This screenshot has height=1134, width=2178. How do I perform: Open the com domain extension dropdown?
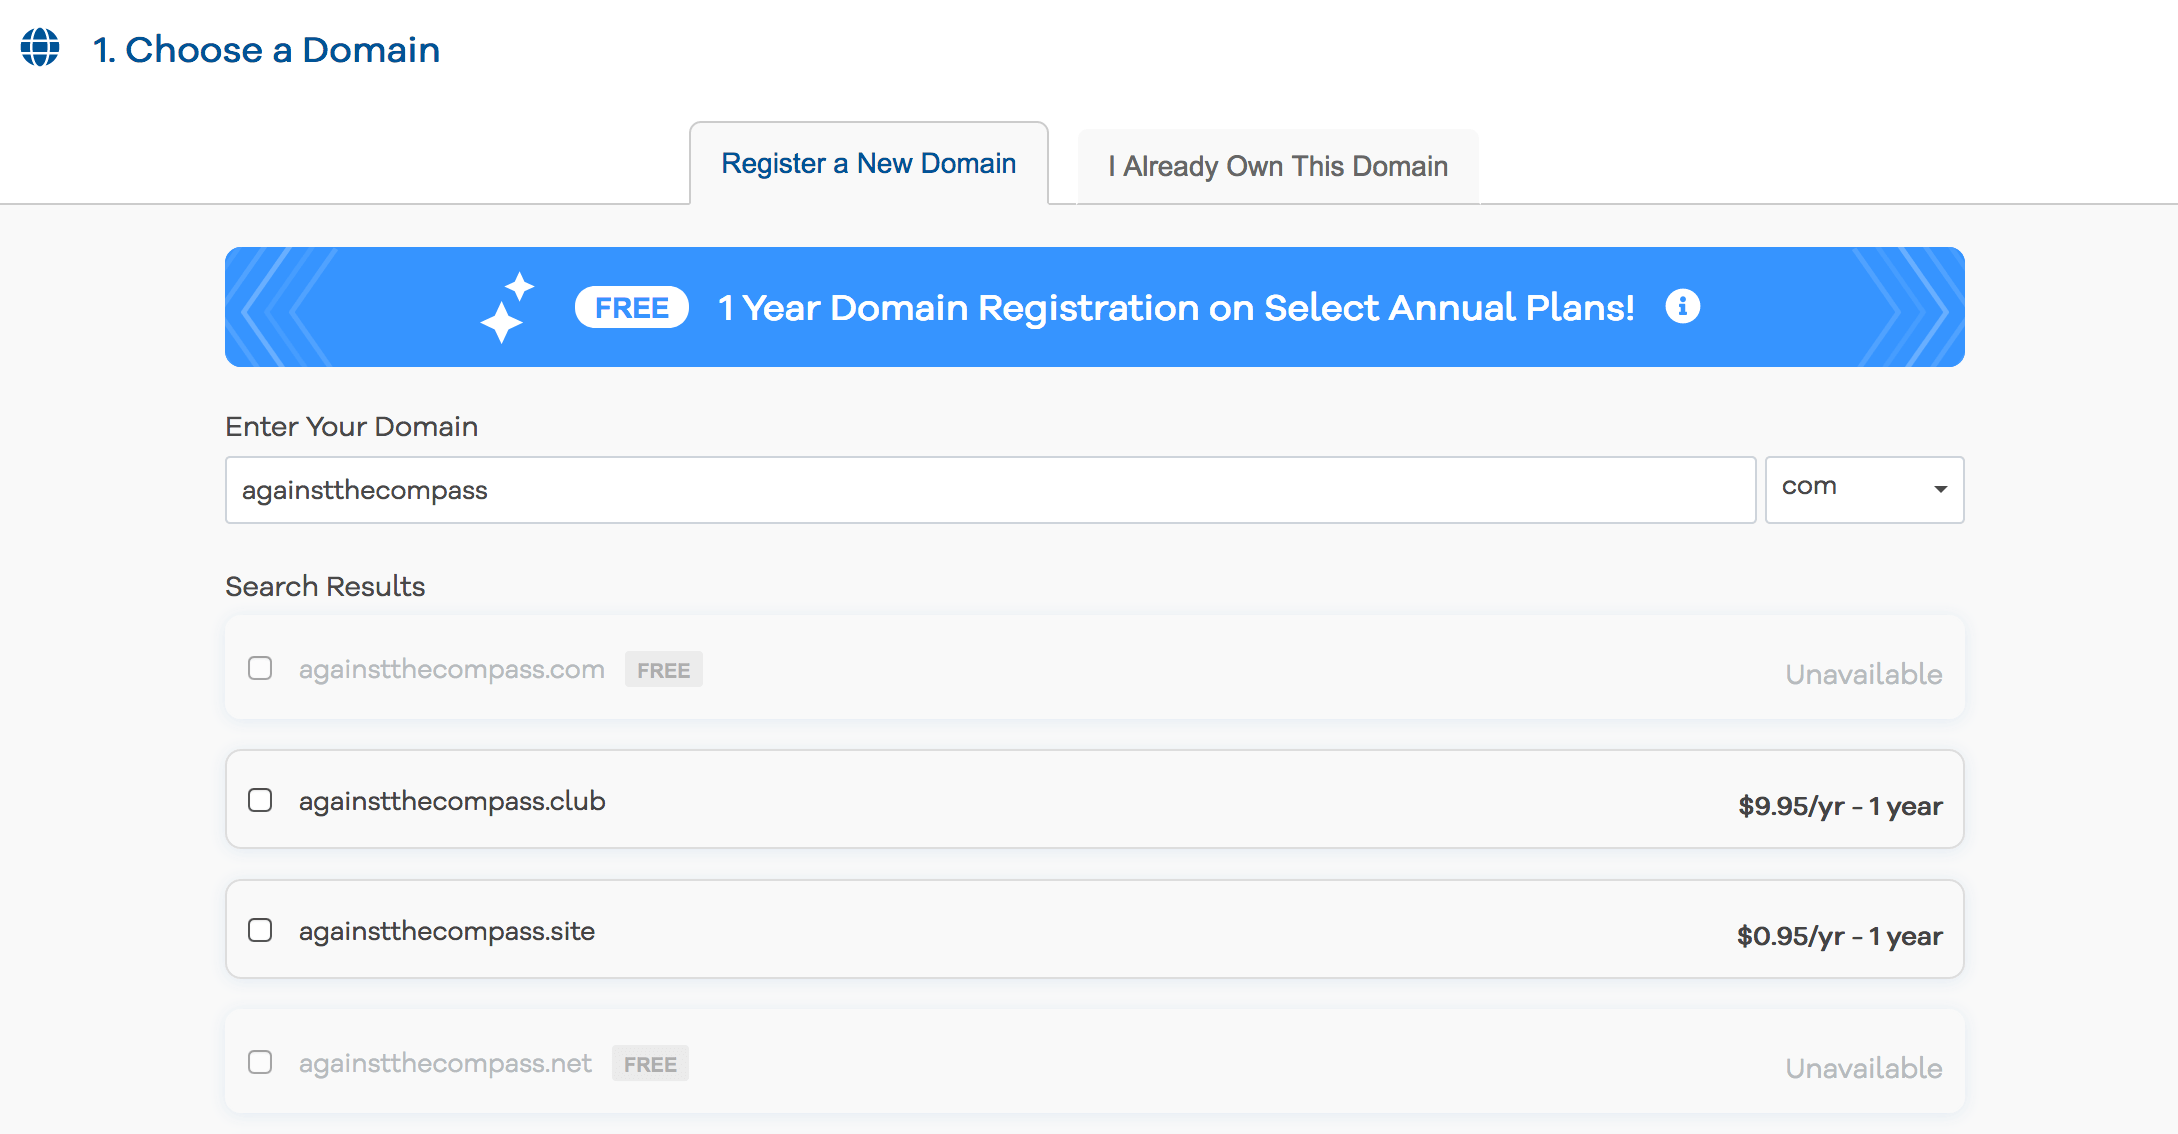click(x=1864, y=490)
